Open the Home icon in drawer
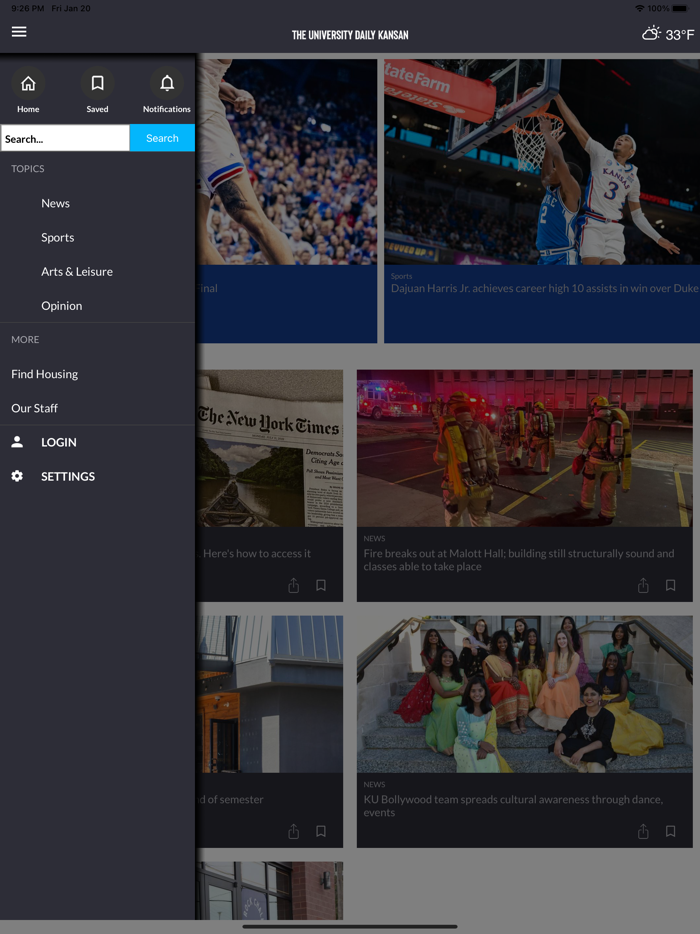Viewport: 700px width, 934px height. (28, 83)
